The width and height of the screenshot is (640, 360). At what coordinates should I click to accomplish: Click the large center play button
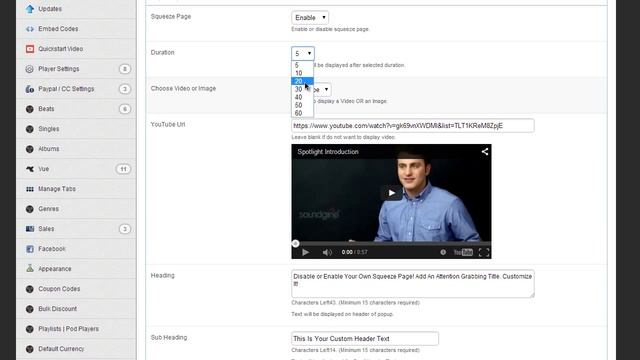[x=391, y=193]
